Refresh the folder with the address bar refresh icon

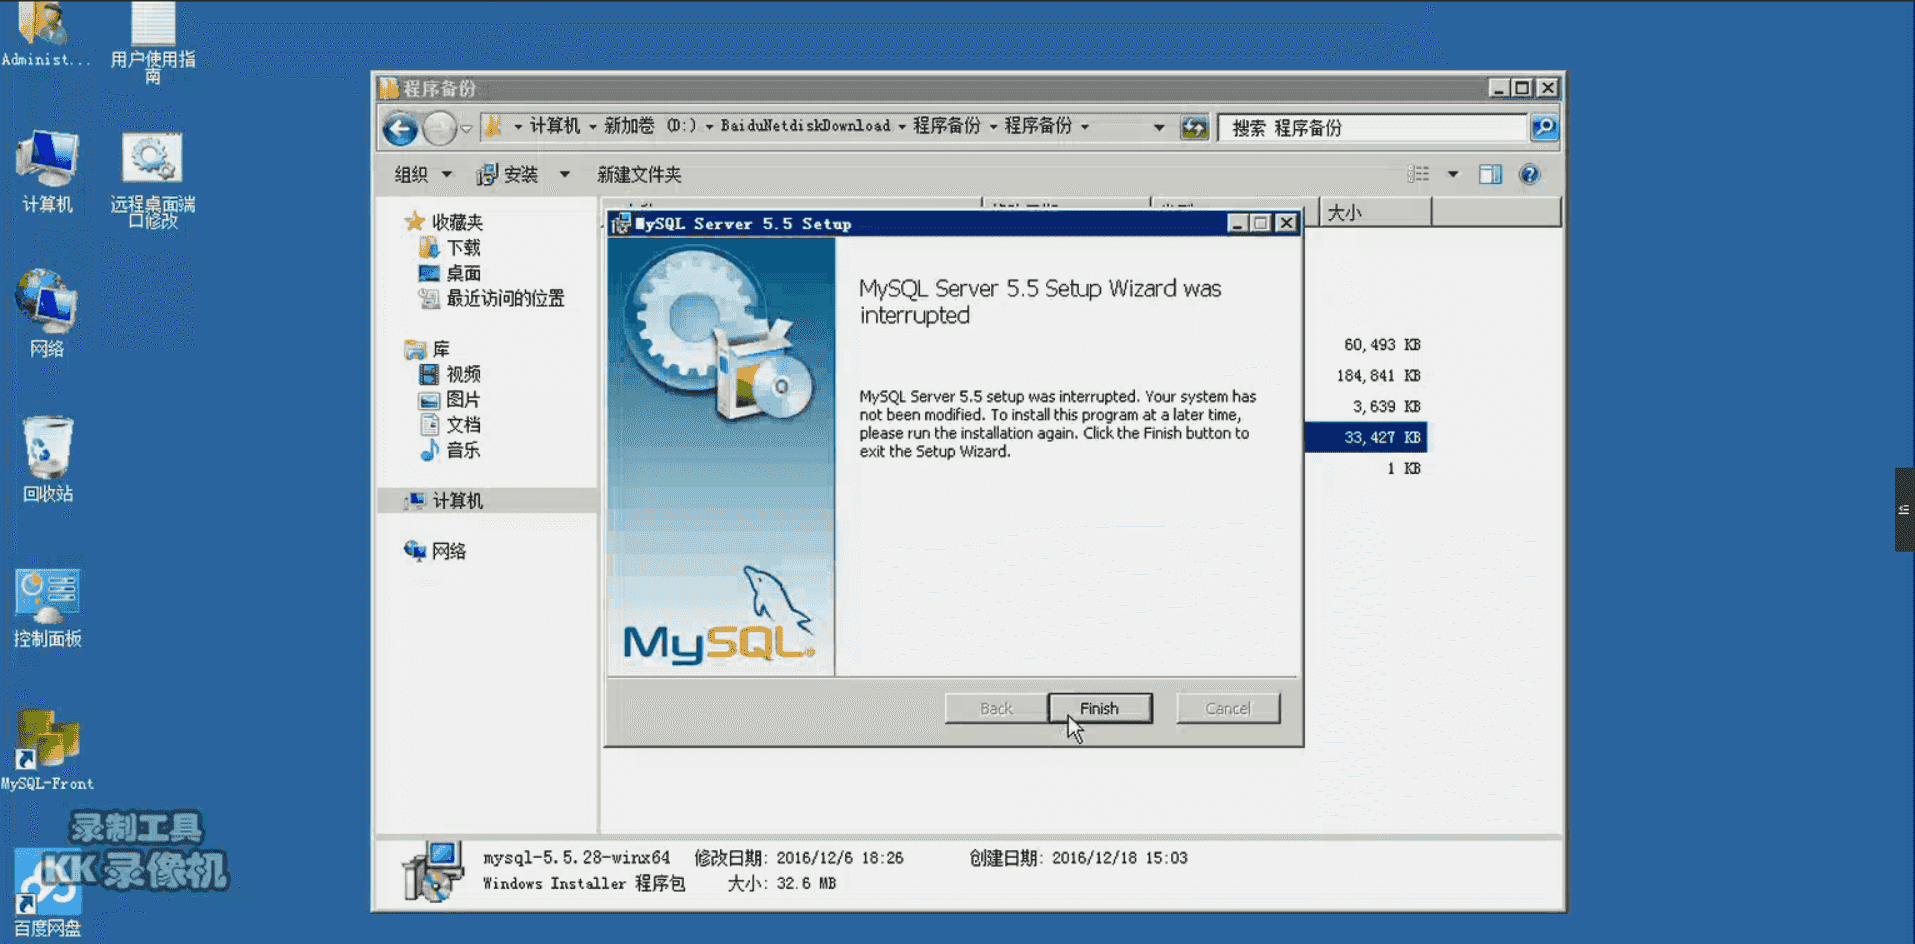1194,128
